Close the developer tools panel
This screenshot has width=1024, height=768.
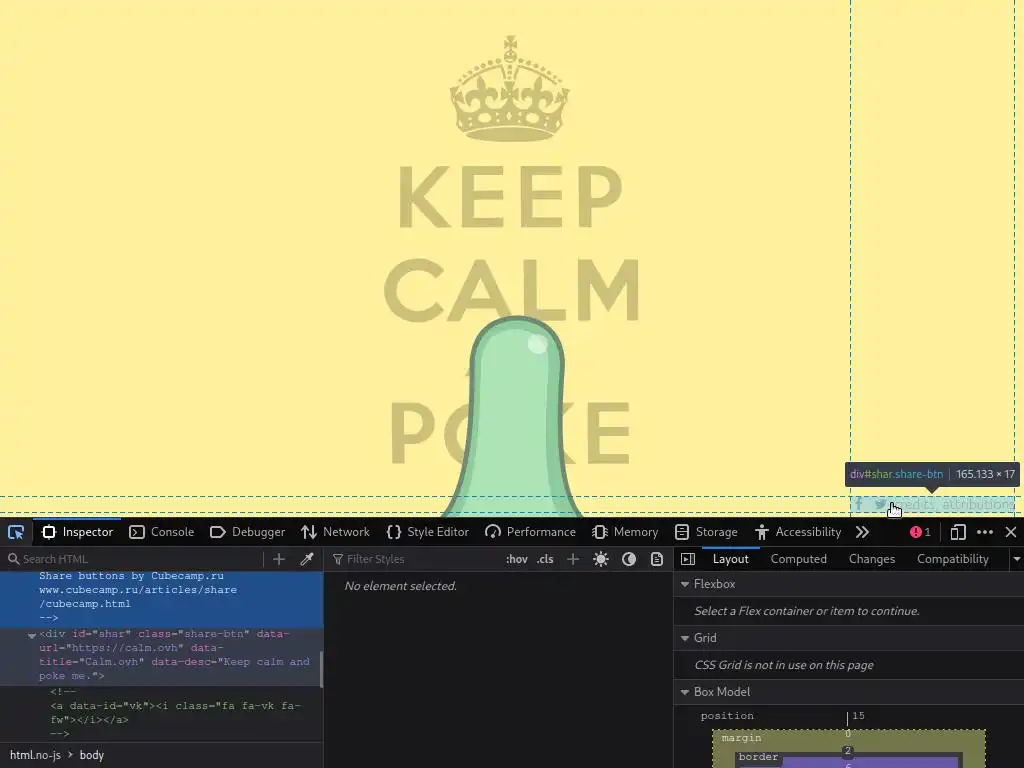tap(1011, 532)
